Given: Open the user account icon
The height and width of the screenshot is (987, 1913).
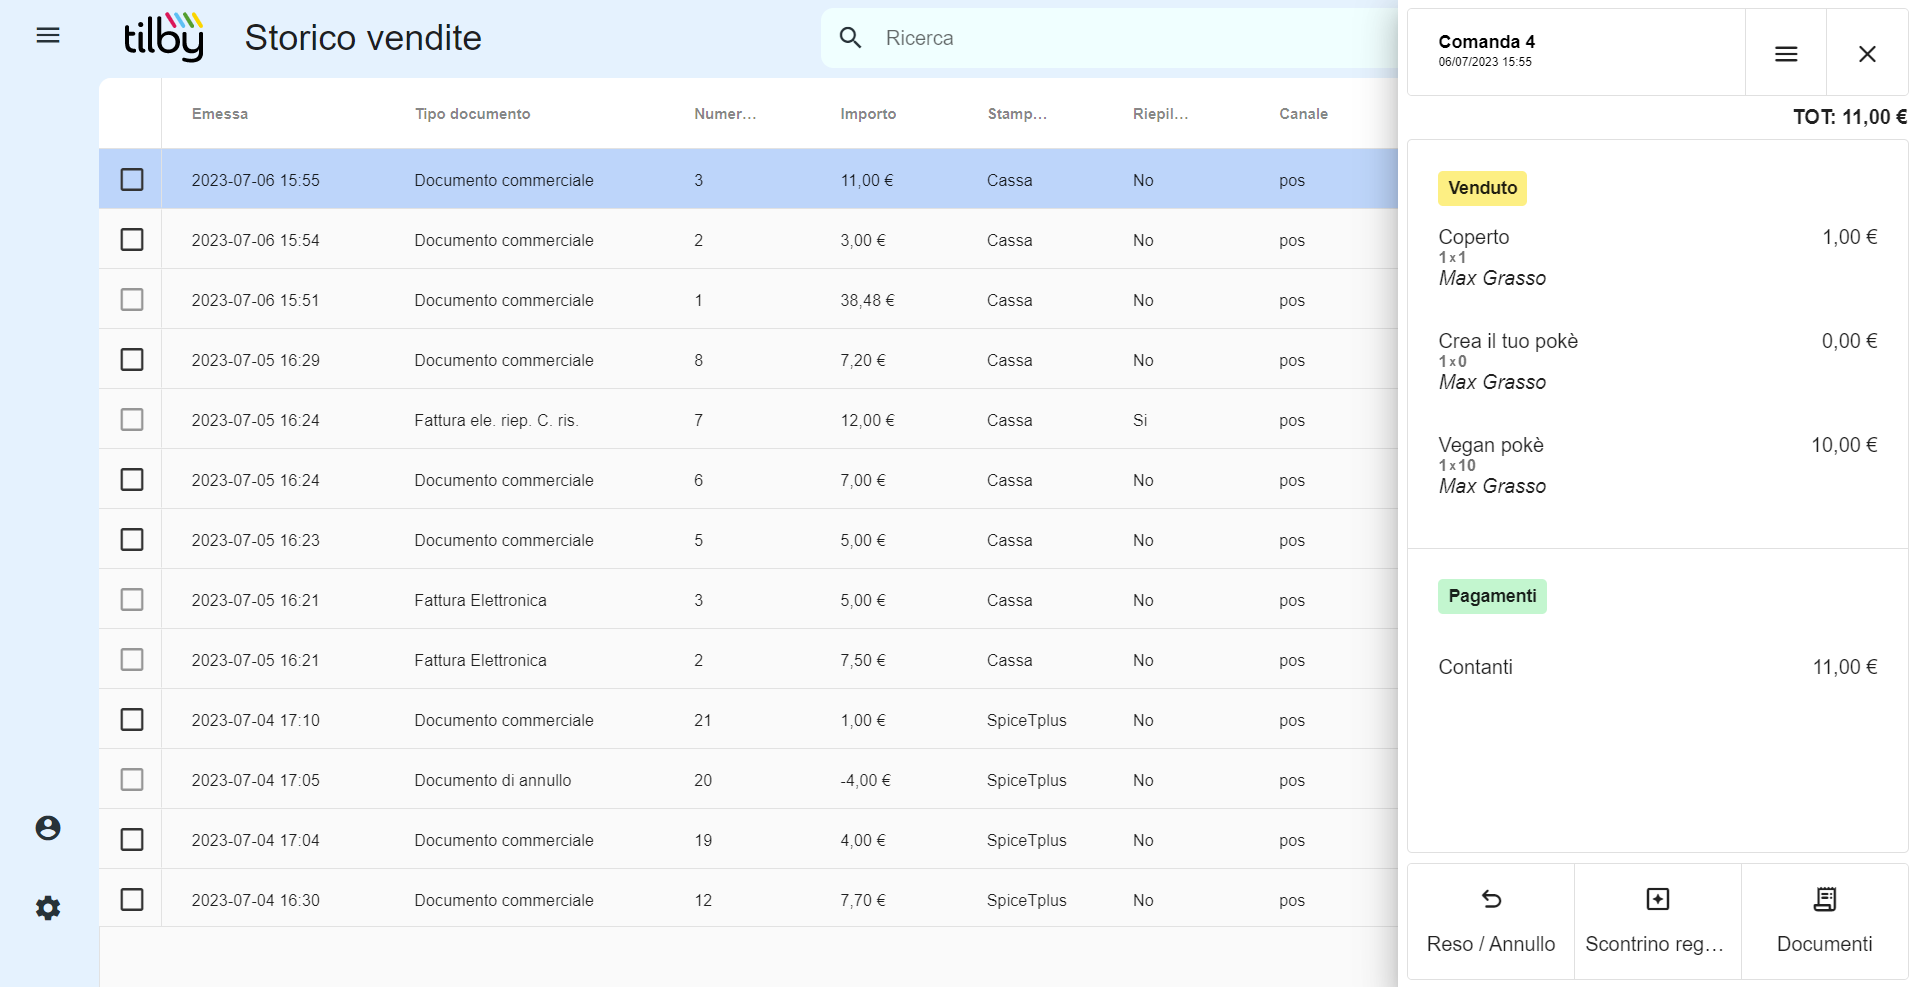Looking at the screenshot, I should tap(48, 828).
